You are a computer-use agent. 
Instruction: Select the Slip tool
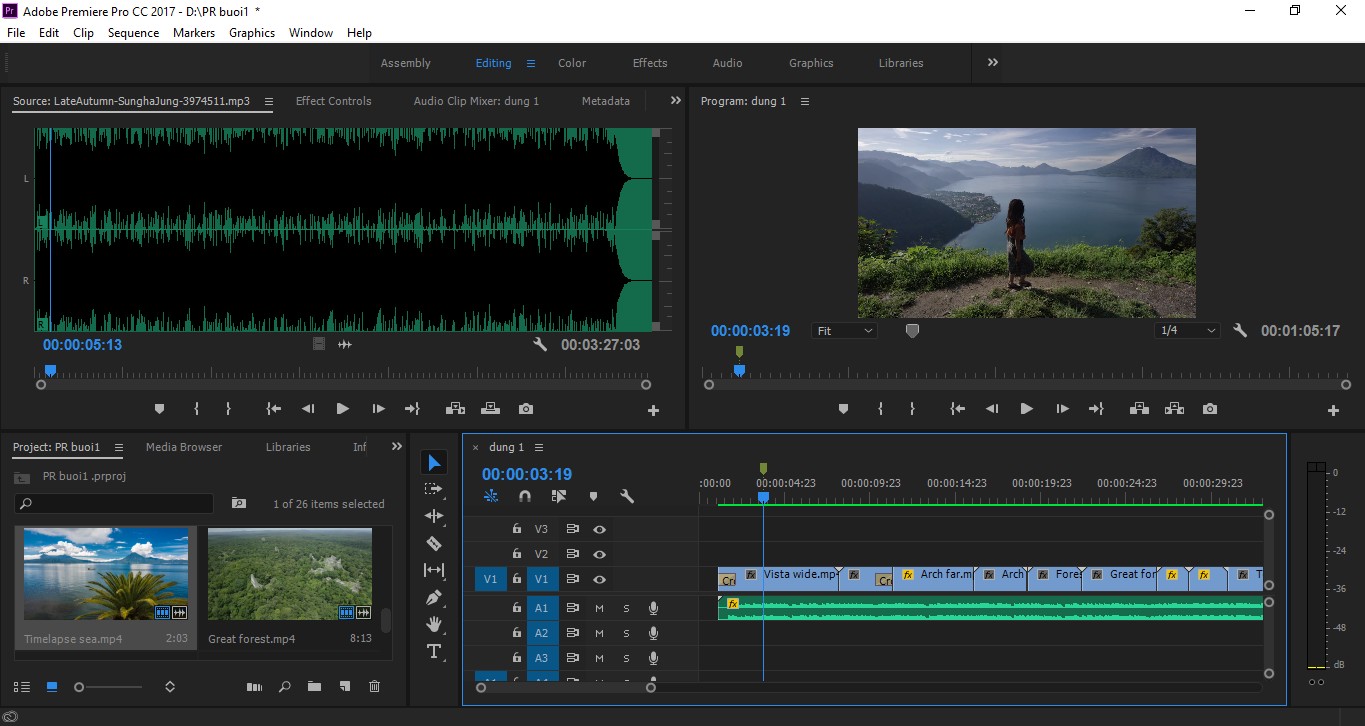(x=434, y=570)
